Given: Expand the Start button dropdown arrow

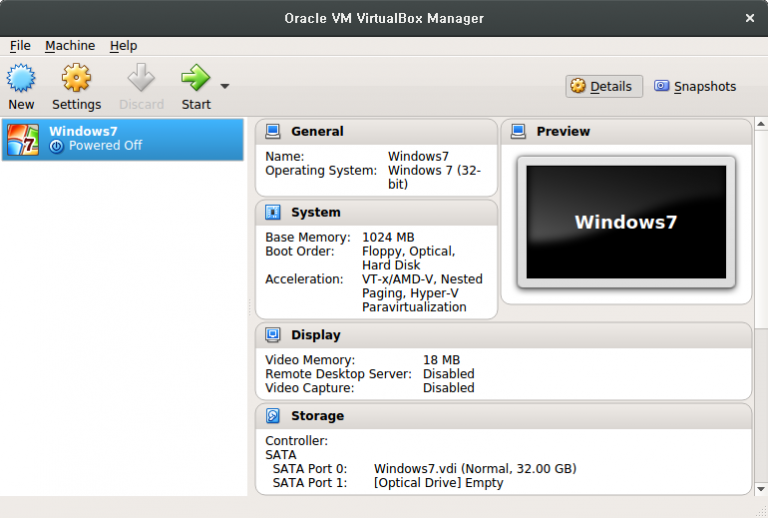Looking at the screenshot, I should point(225,86).
